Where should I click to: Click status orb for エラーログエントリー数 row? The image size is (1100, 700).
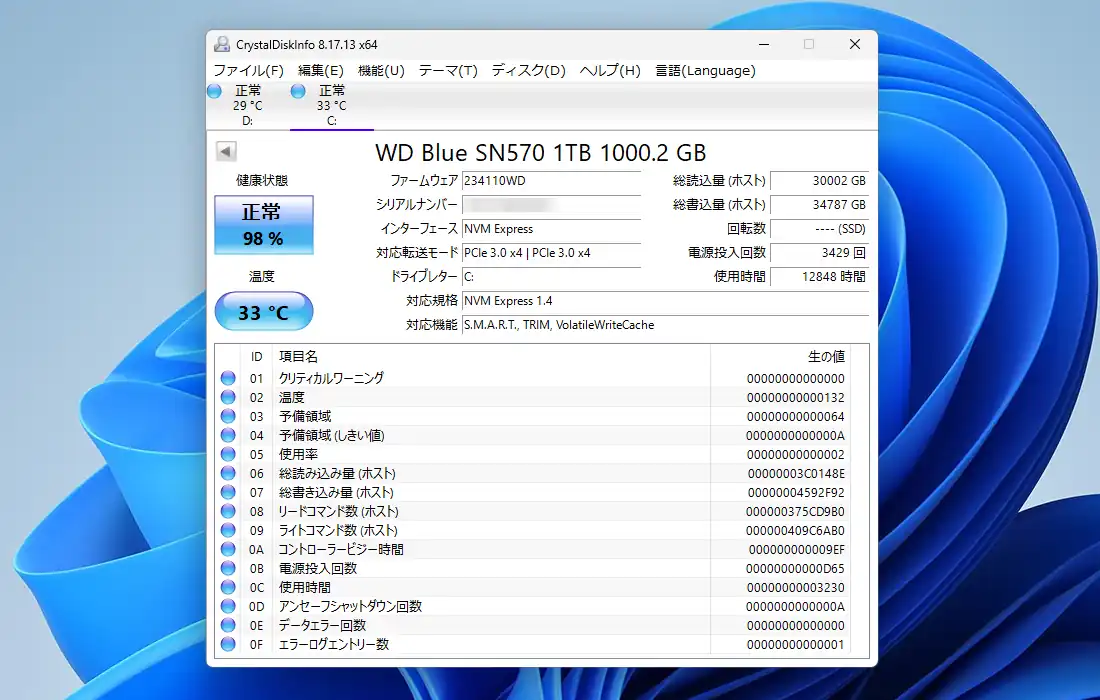(228, 644)
